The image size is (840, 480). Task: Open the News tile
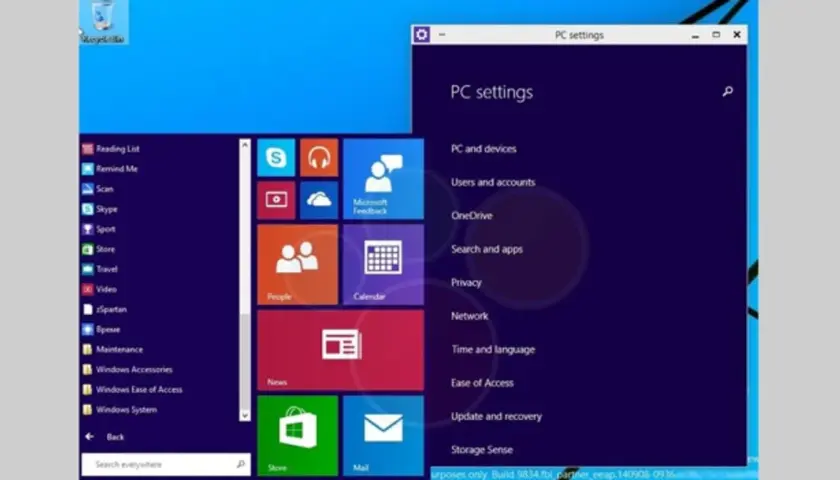340,350
